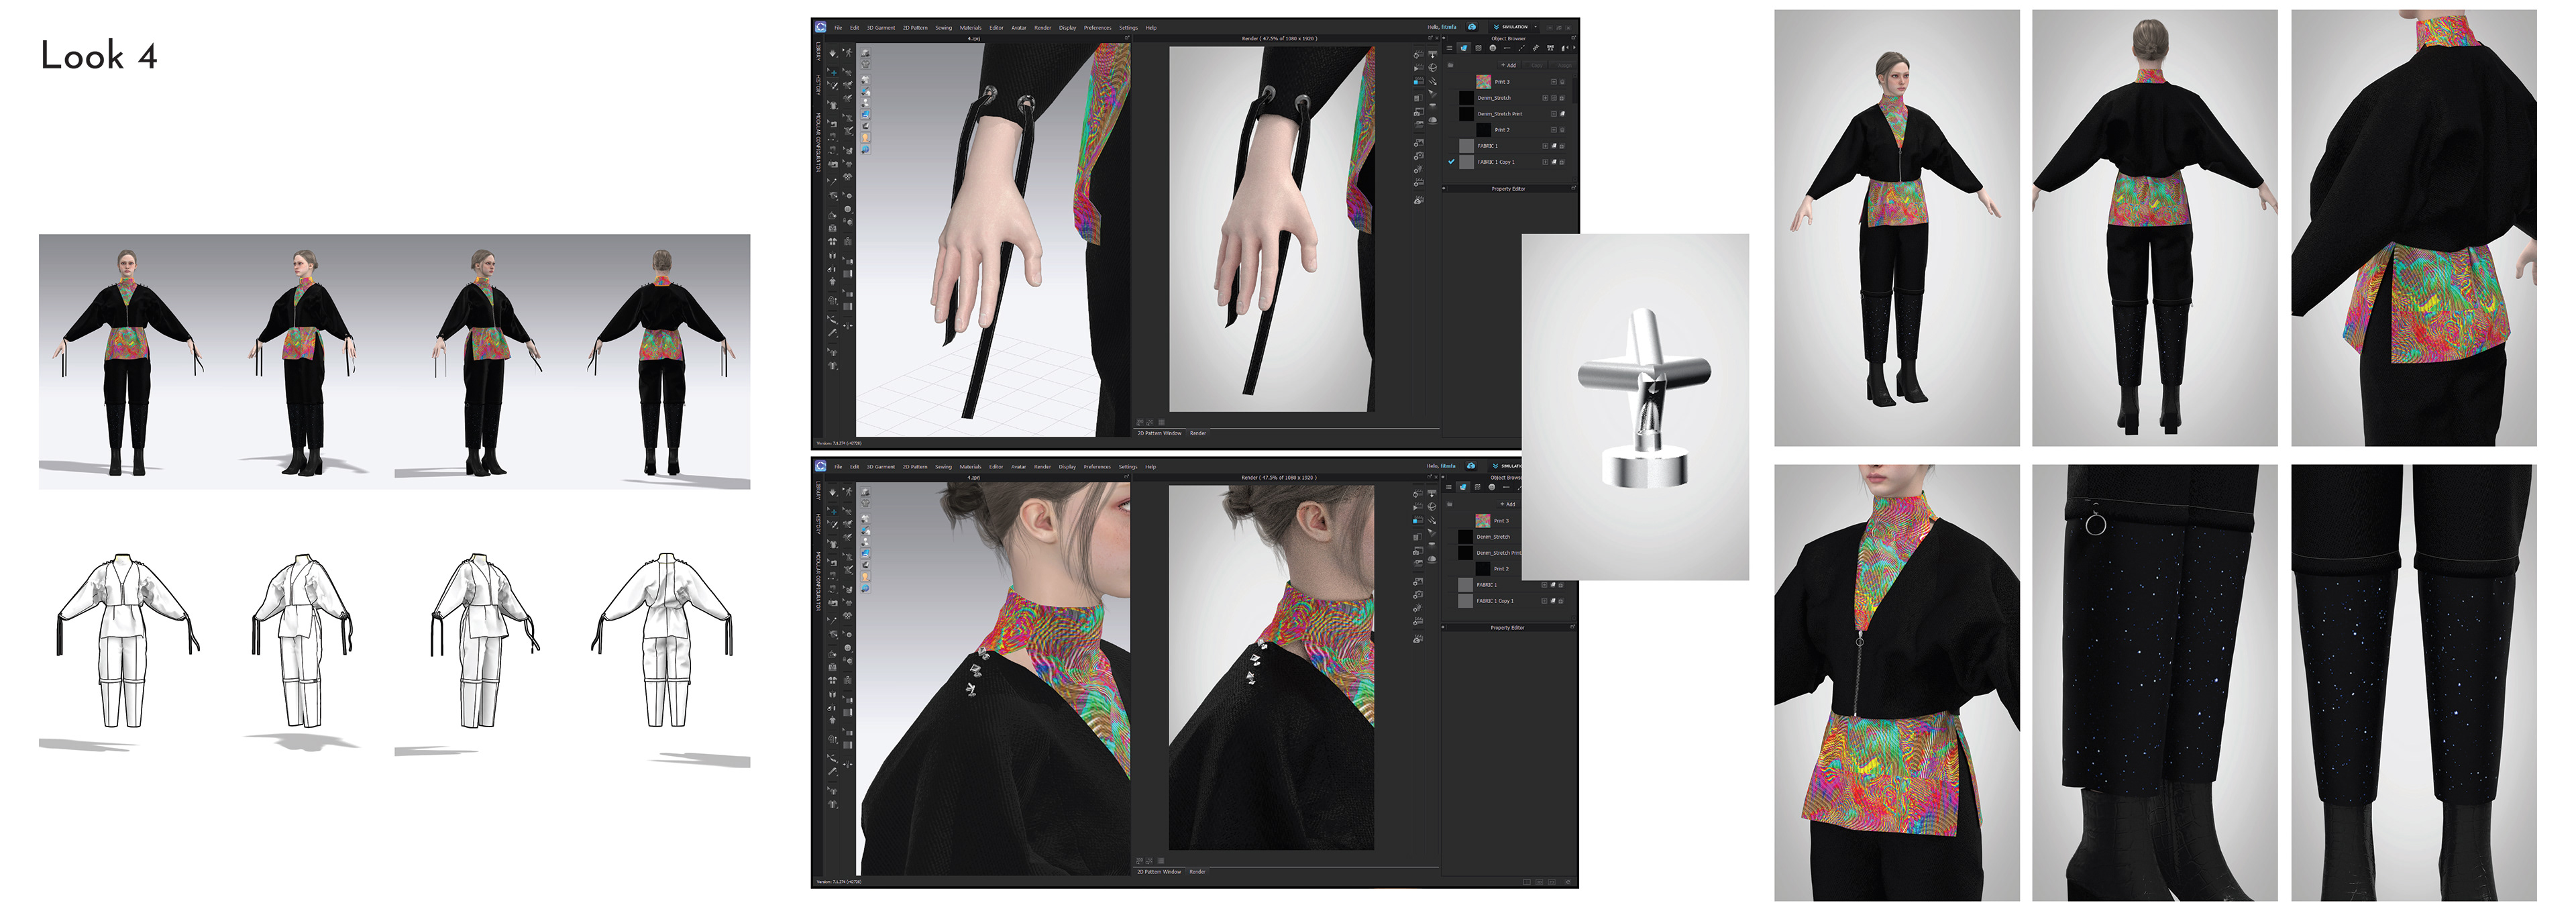The image size is (2576, 911).
Task: Toggle blue textured surface display icon, lower 3D view
Action: coord(866,554)
